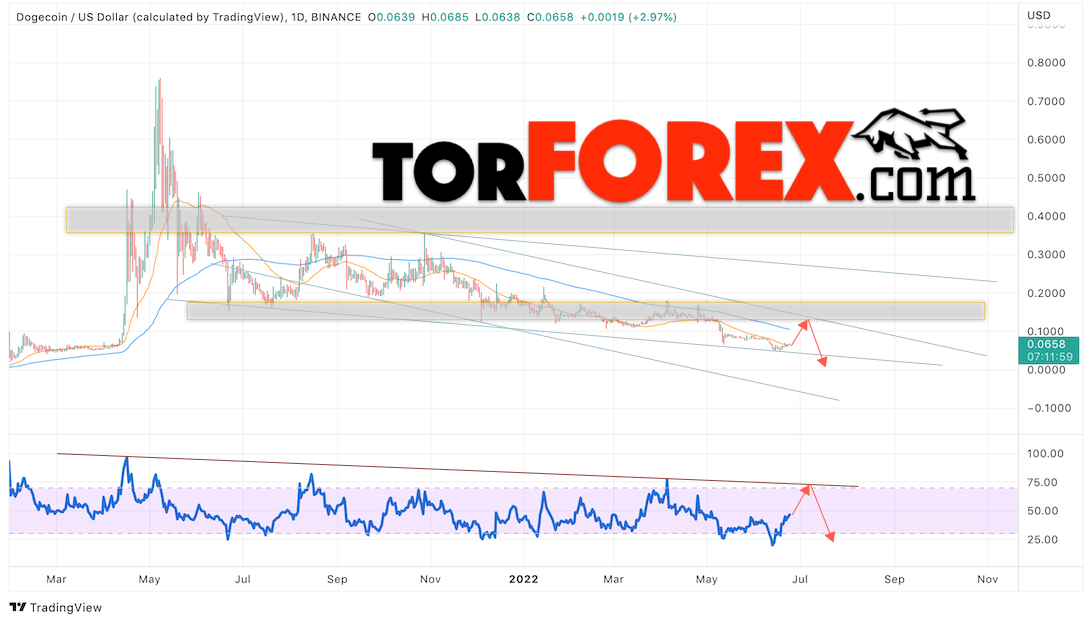Click the TradingView logo icon
This screenshot has height=623, width=1092.
[x=17, y=607]
